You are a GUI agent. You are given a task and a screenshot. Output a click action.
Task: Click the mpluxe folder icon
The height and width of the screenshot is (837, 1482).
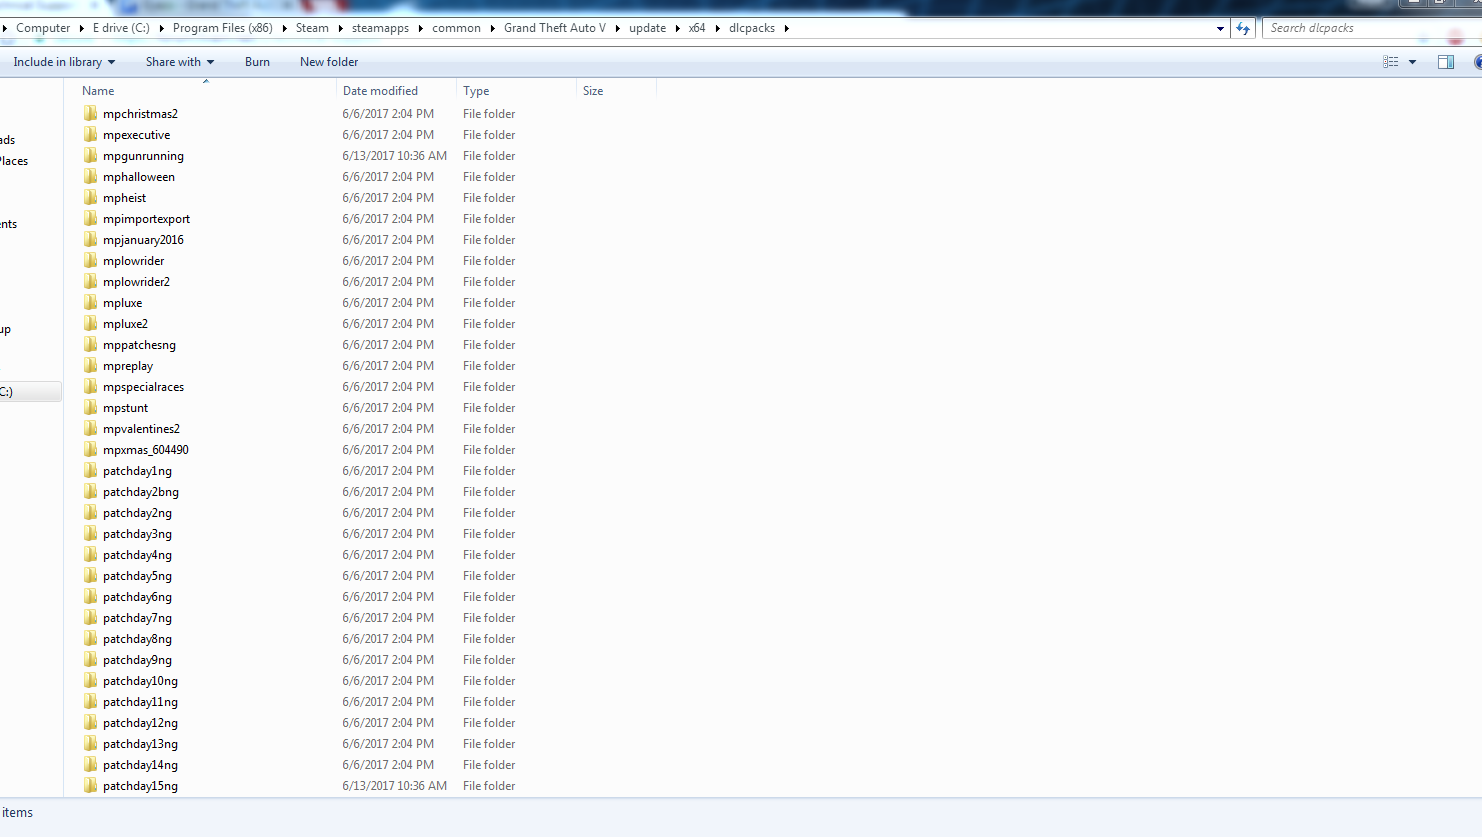(91, 302)
